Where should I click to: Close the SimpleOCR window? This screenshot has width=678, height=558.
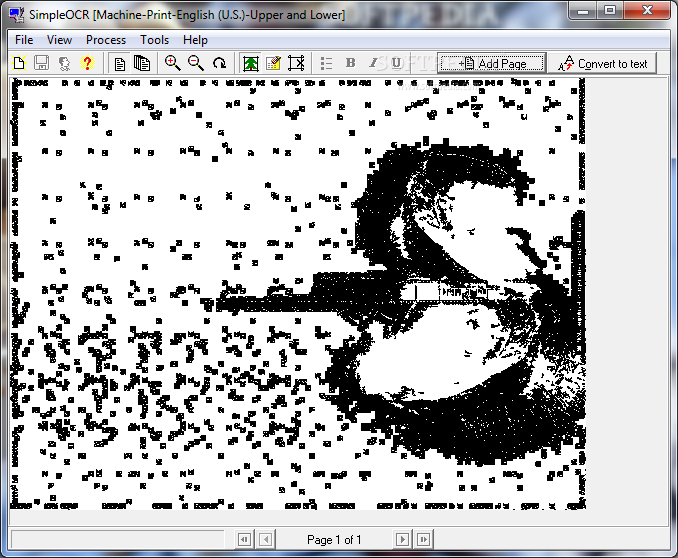coord(647,10)
